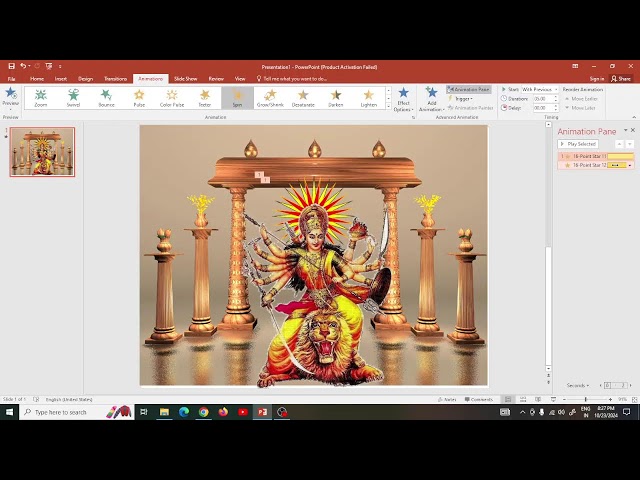Open Add Animation dropdown
This screenshot has height=480, width=640.
pyautogui.click(x=431, y=99)
